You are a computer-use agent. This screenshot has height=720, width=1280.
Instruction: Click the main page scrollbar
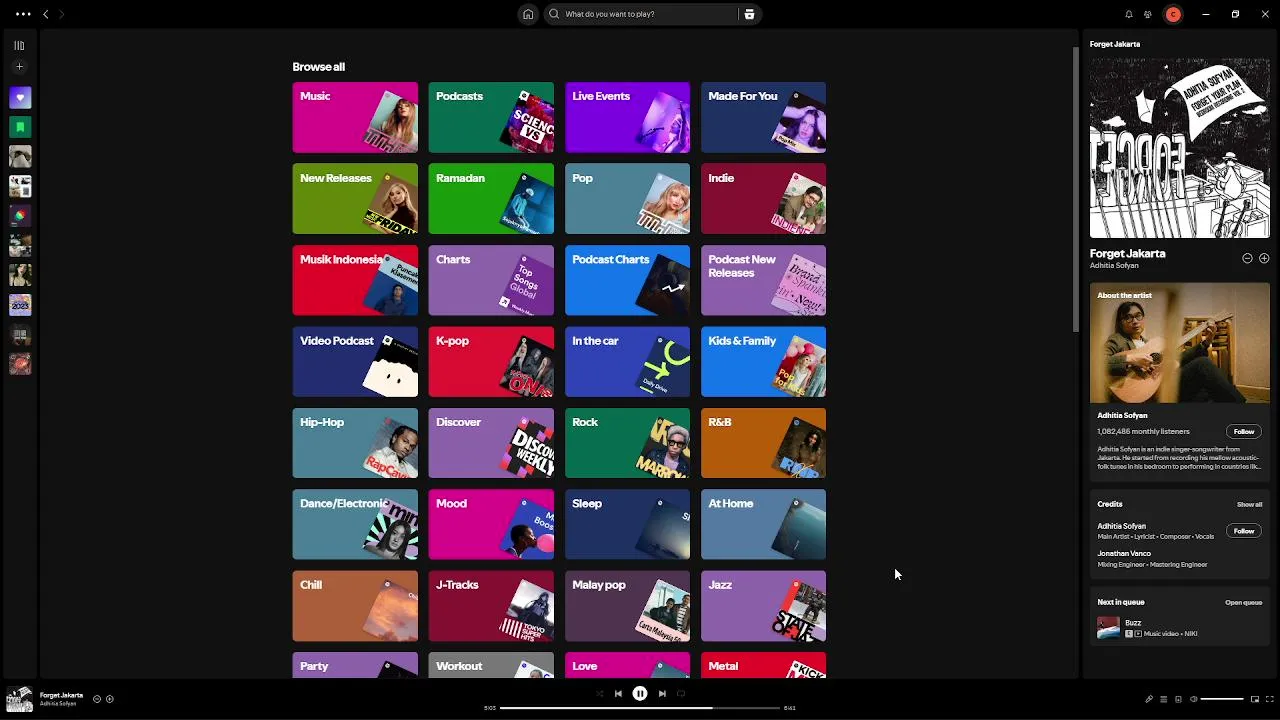click(1076, 190)
